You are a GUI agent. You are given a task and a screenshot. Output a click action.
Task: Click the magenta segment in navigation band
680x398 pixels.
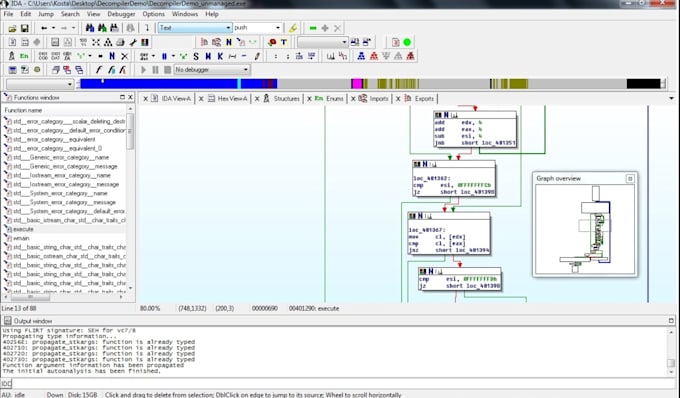(x=356, y=84)
